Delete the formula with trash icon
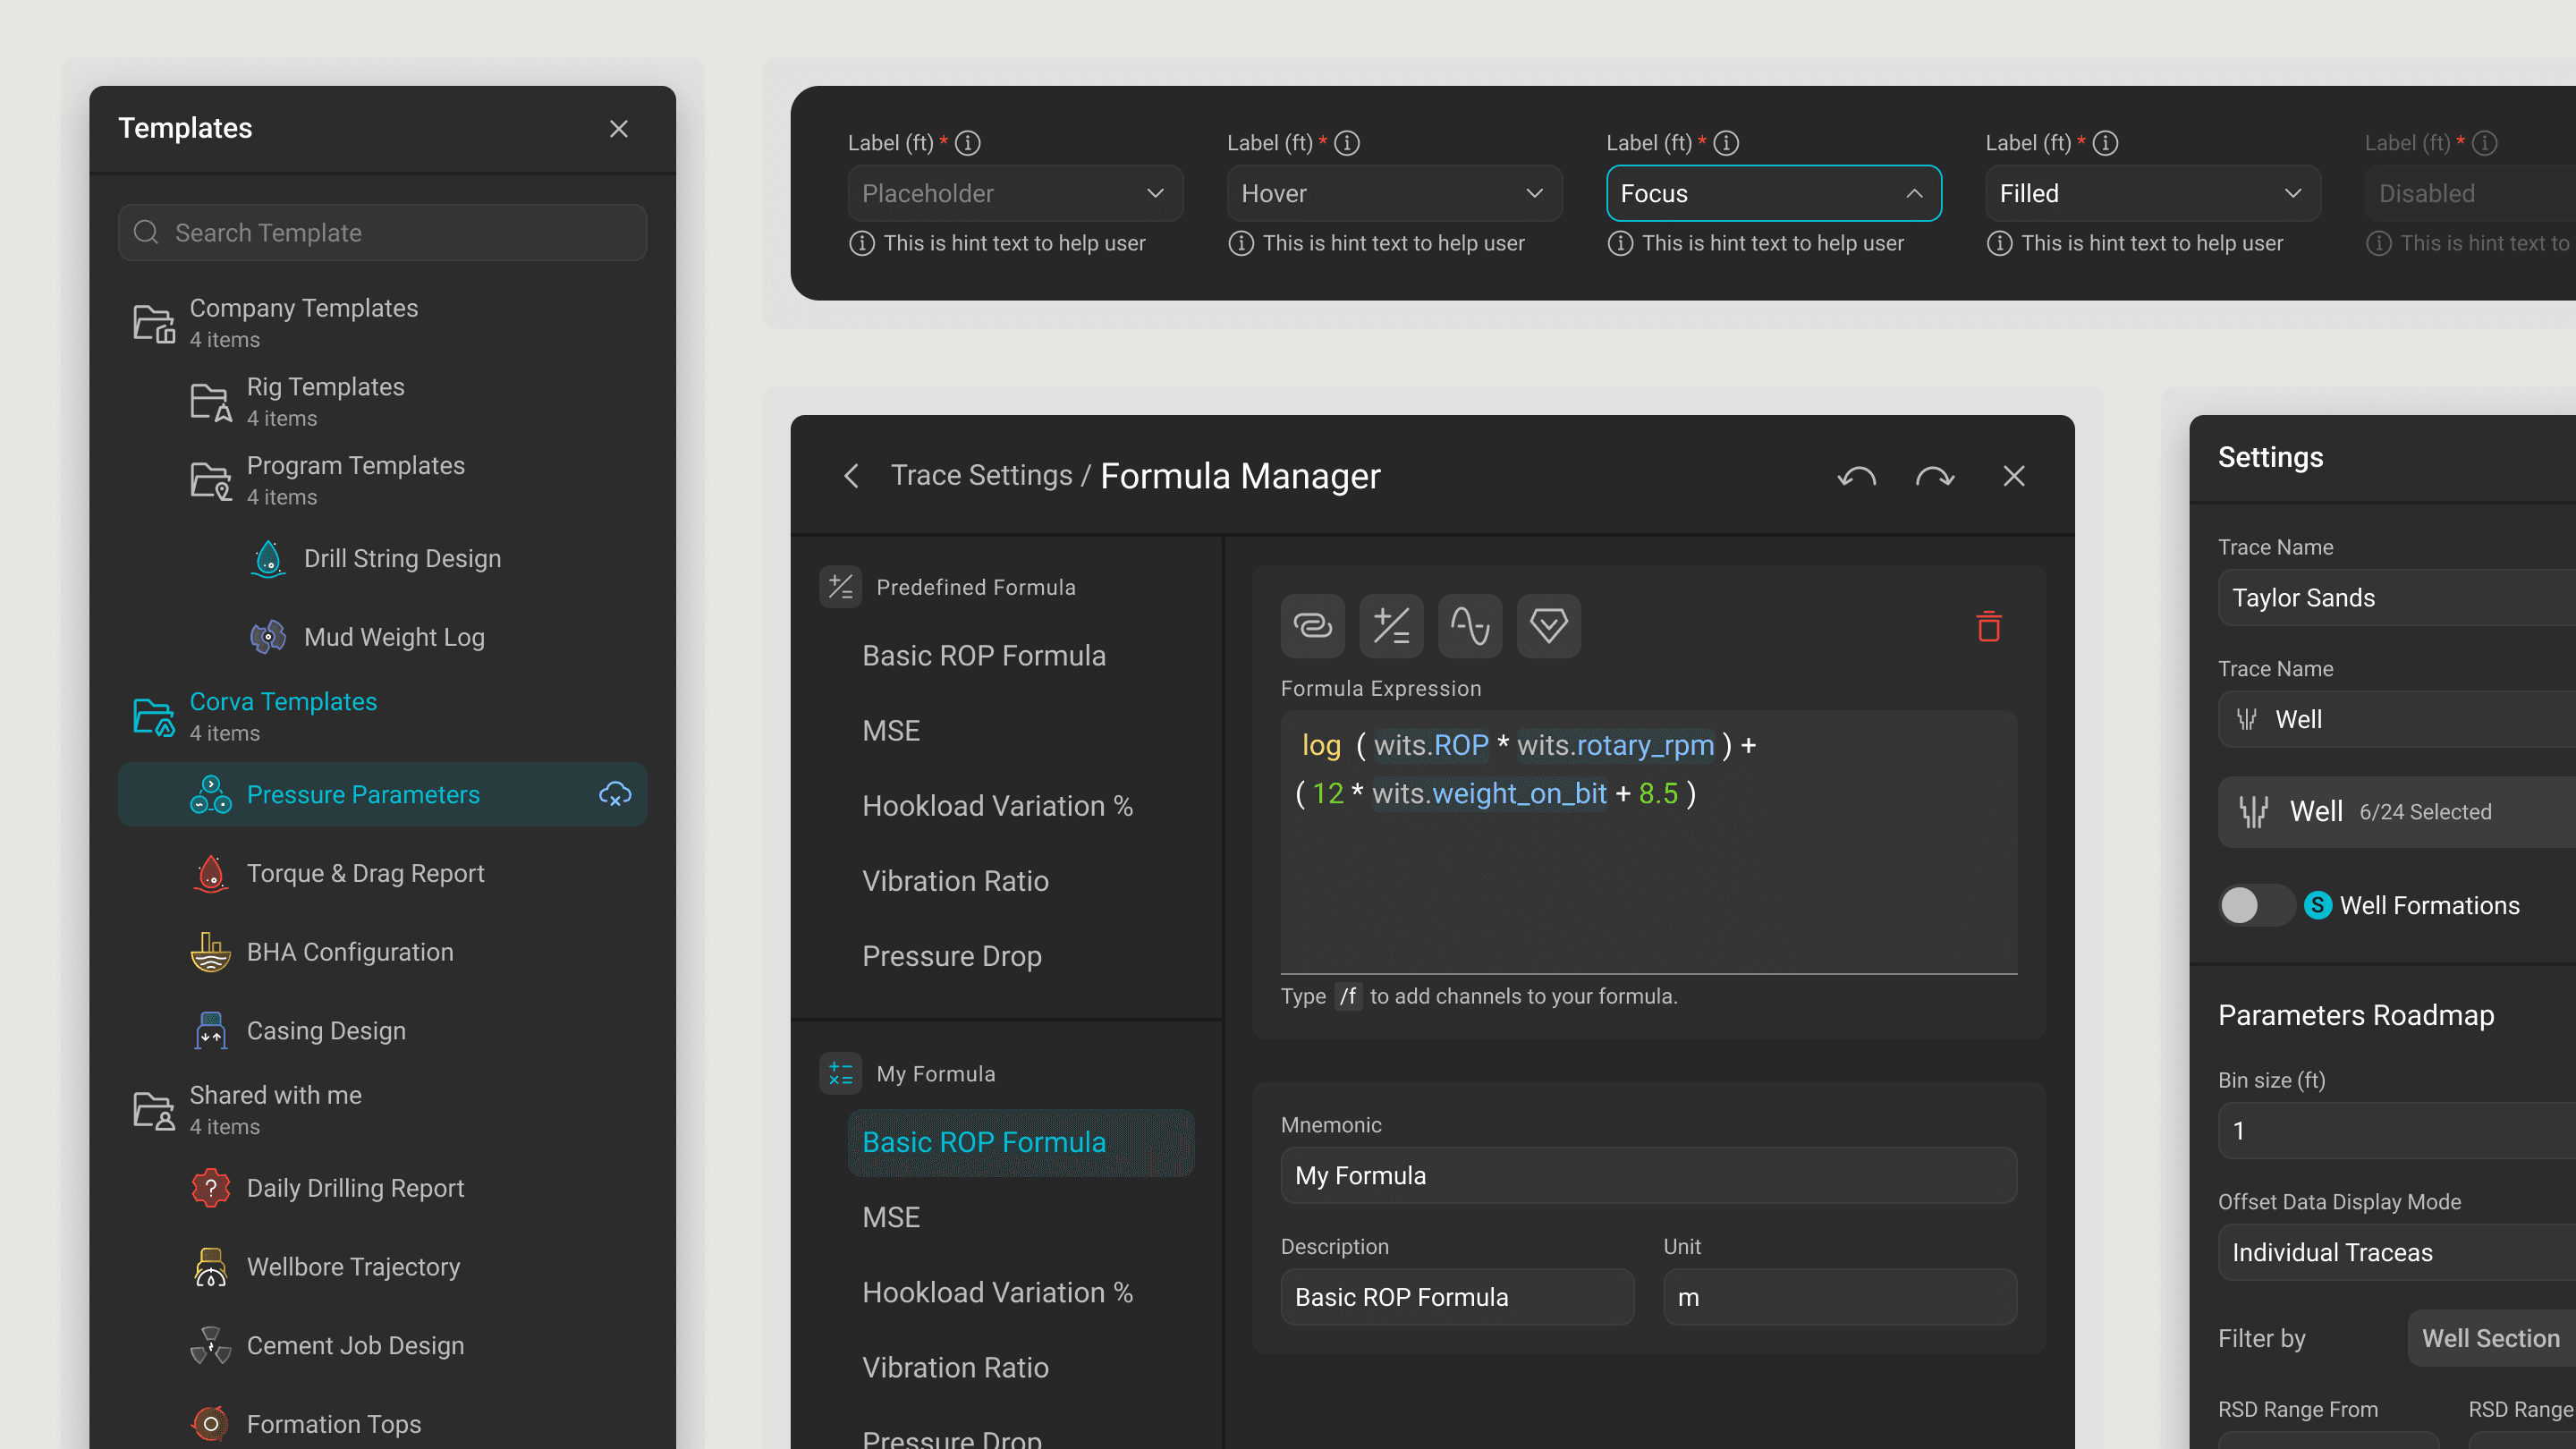This screenshot has width=2576, height=1449. pos(1988,626)
